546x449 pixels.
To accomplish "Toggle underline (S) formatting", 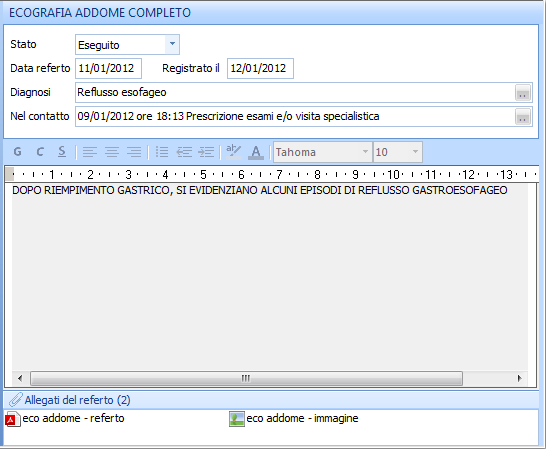I will (x=62, y=152).
